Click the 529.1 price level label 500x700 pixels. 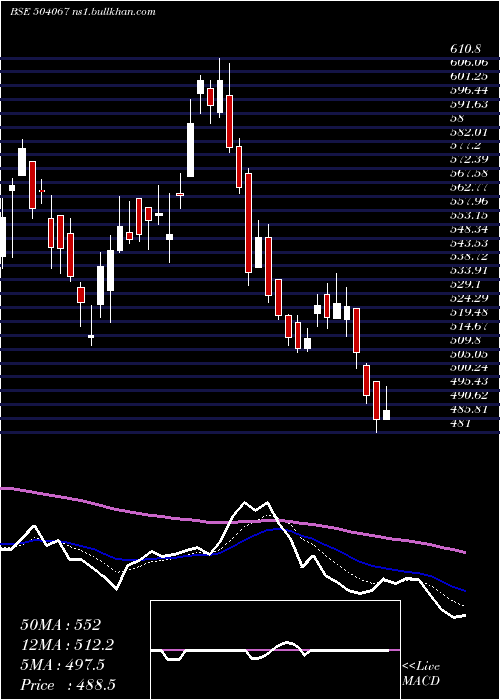[x=465, y=284]
